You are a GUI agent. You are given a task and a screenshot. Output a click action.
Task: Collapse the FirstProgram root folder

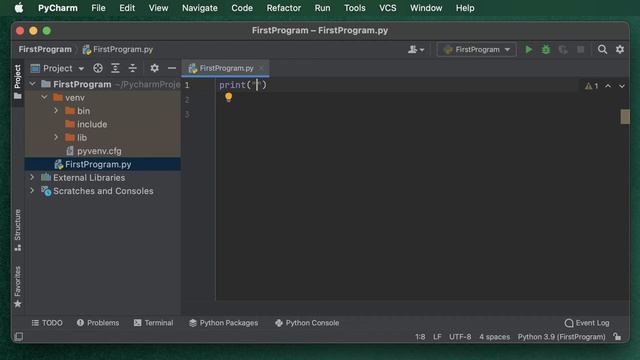pos(33,84)
